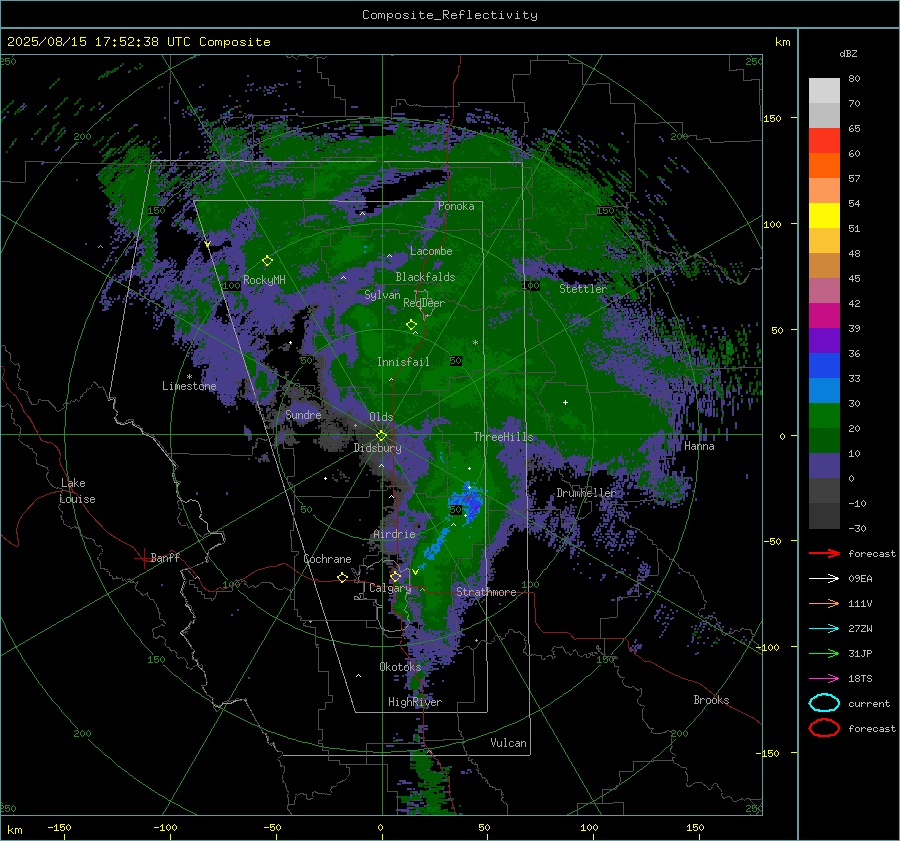
Task: Click the Sylvan label on the map
Action: pos(382,295)
